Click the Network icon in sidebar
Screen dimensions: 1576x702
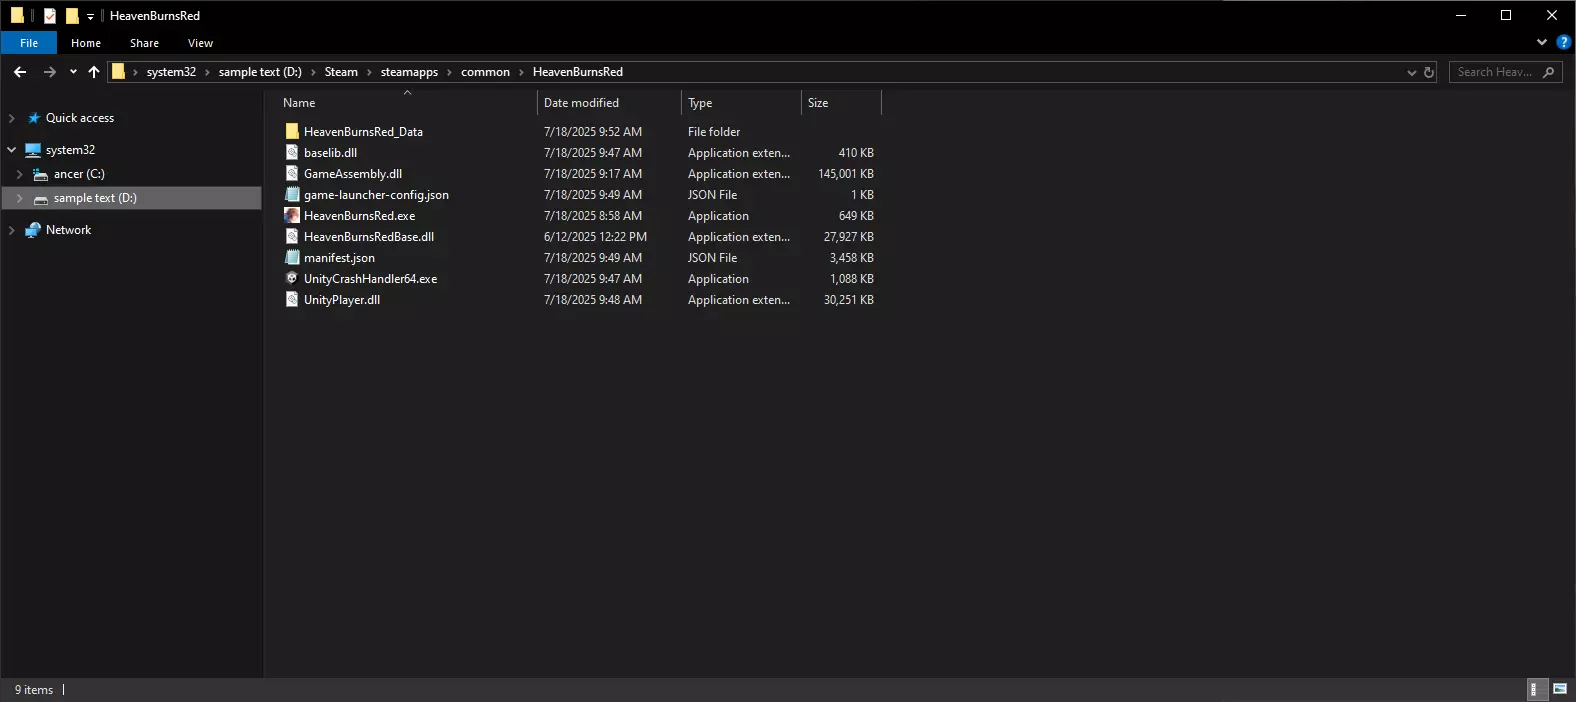33,230
